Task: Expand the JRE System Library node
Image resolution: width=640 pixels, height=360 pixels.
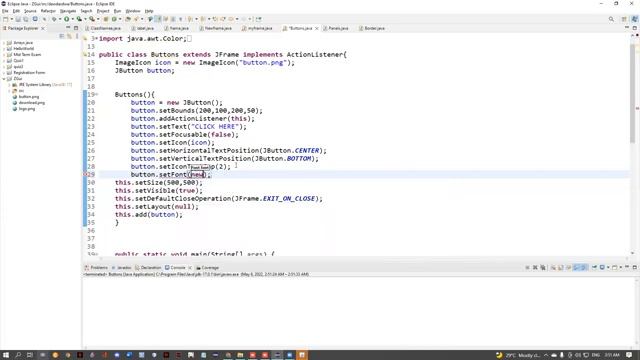Action: 9,85
